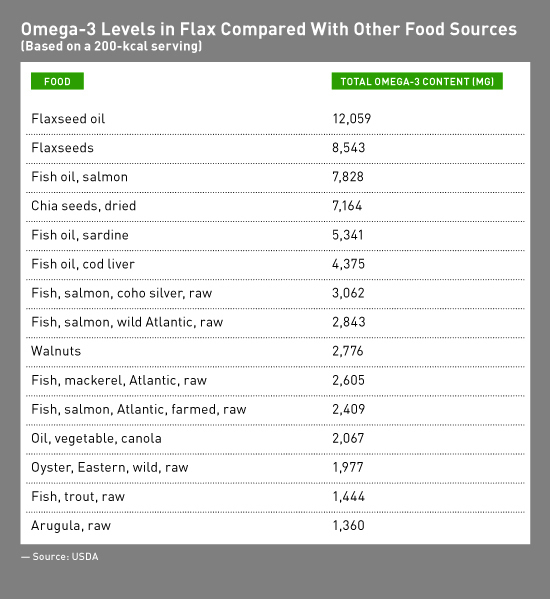Select Fish, salmon, coho silver, raw

[x=121, y=293]
